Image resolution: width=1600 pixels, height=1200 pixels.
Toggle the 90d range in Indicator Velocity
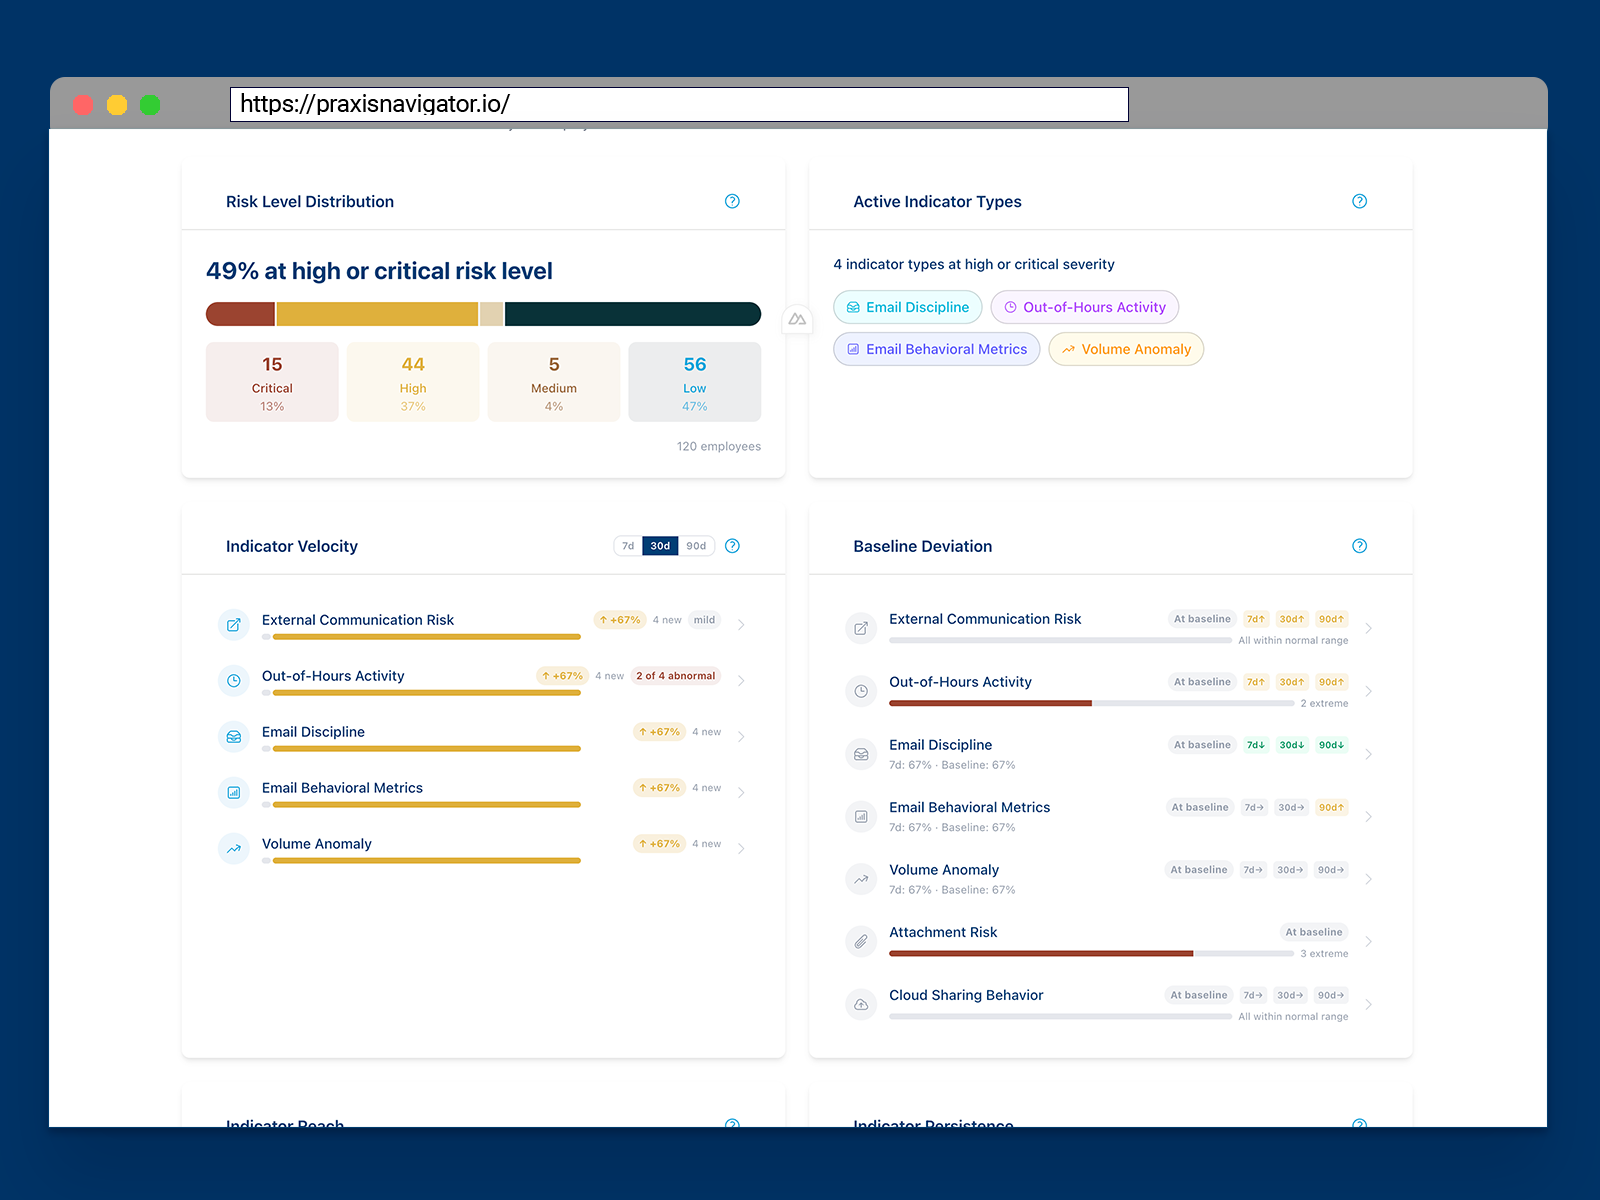point(697,546)
